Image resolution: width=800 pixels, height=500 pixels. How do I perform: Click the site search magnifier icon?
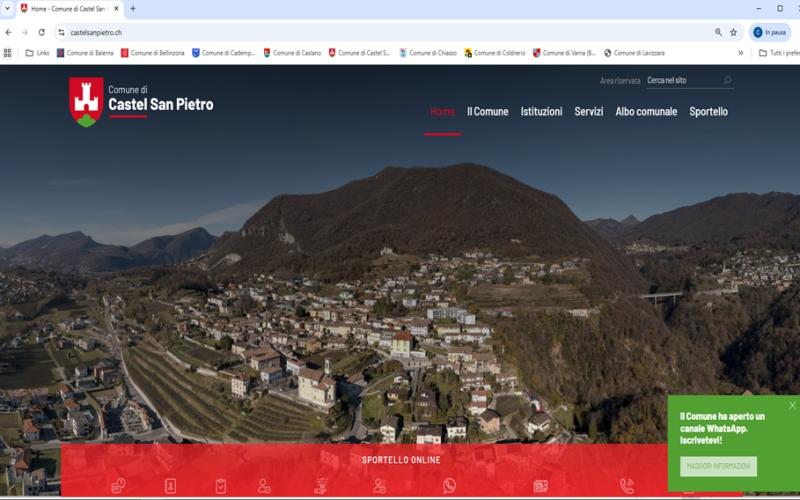(x=727, y=80)
